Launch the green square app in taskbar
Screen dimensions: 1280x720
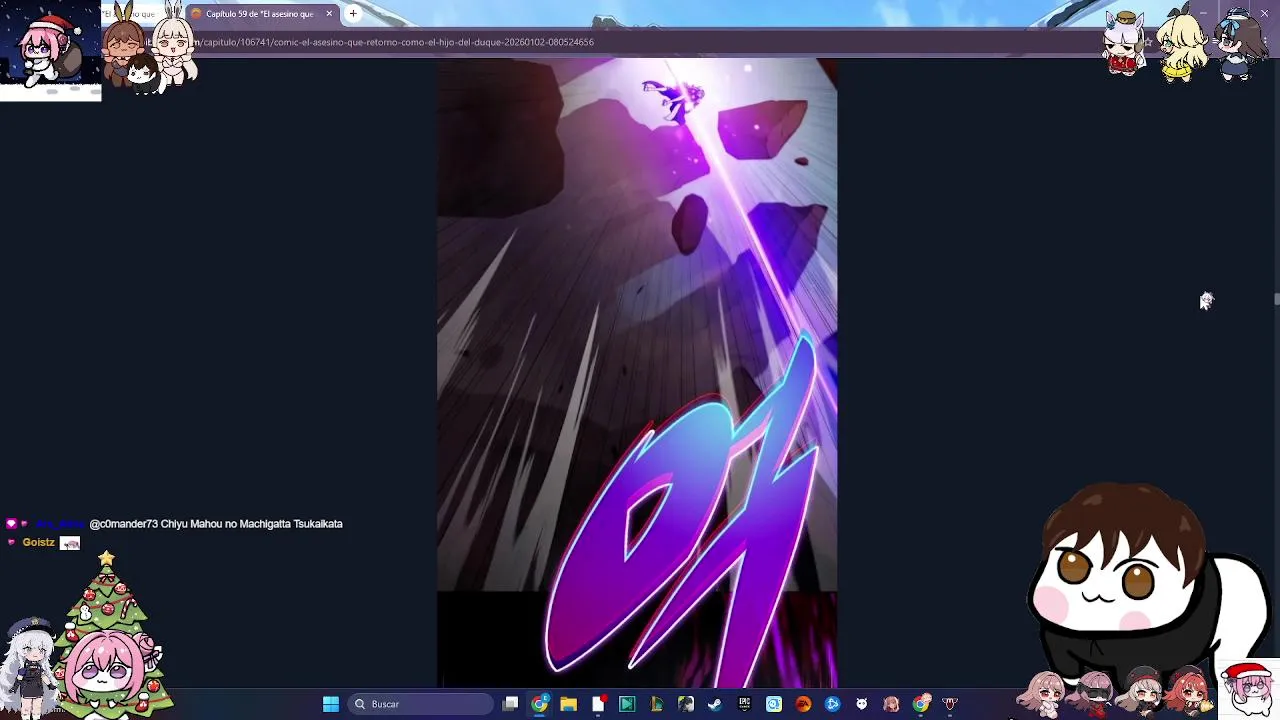click(627, 704)
